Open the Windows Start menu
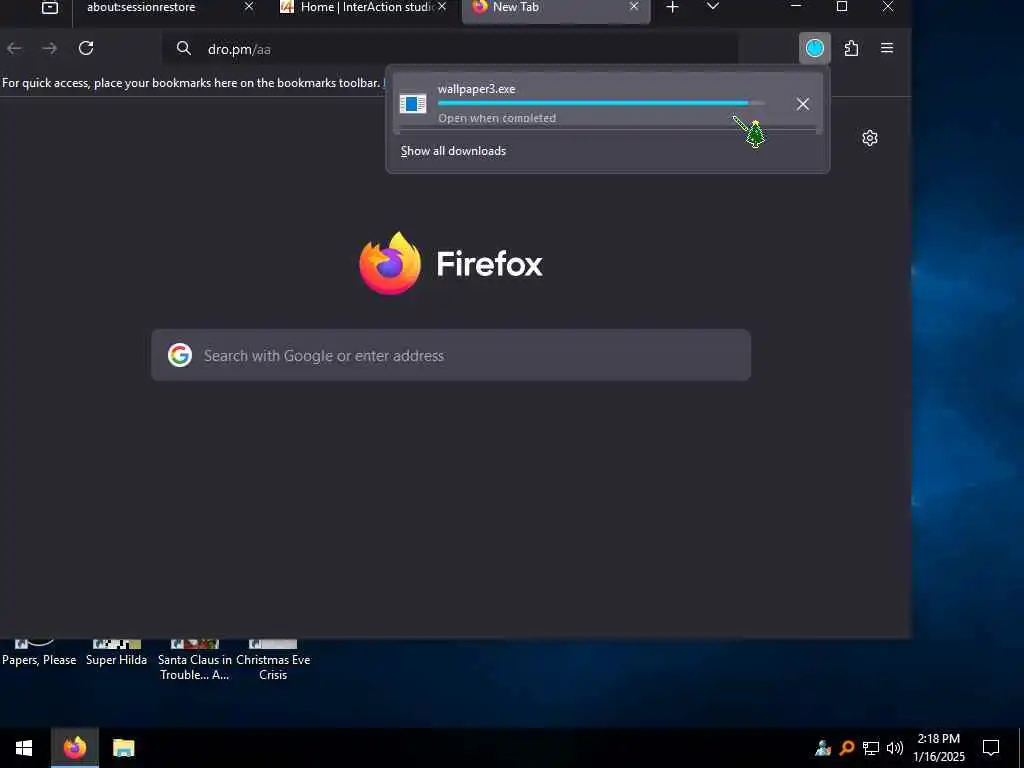The width and height of the screenshot is (1024, 768). tap(24, 748)
